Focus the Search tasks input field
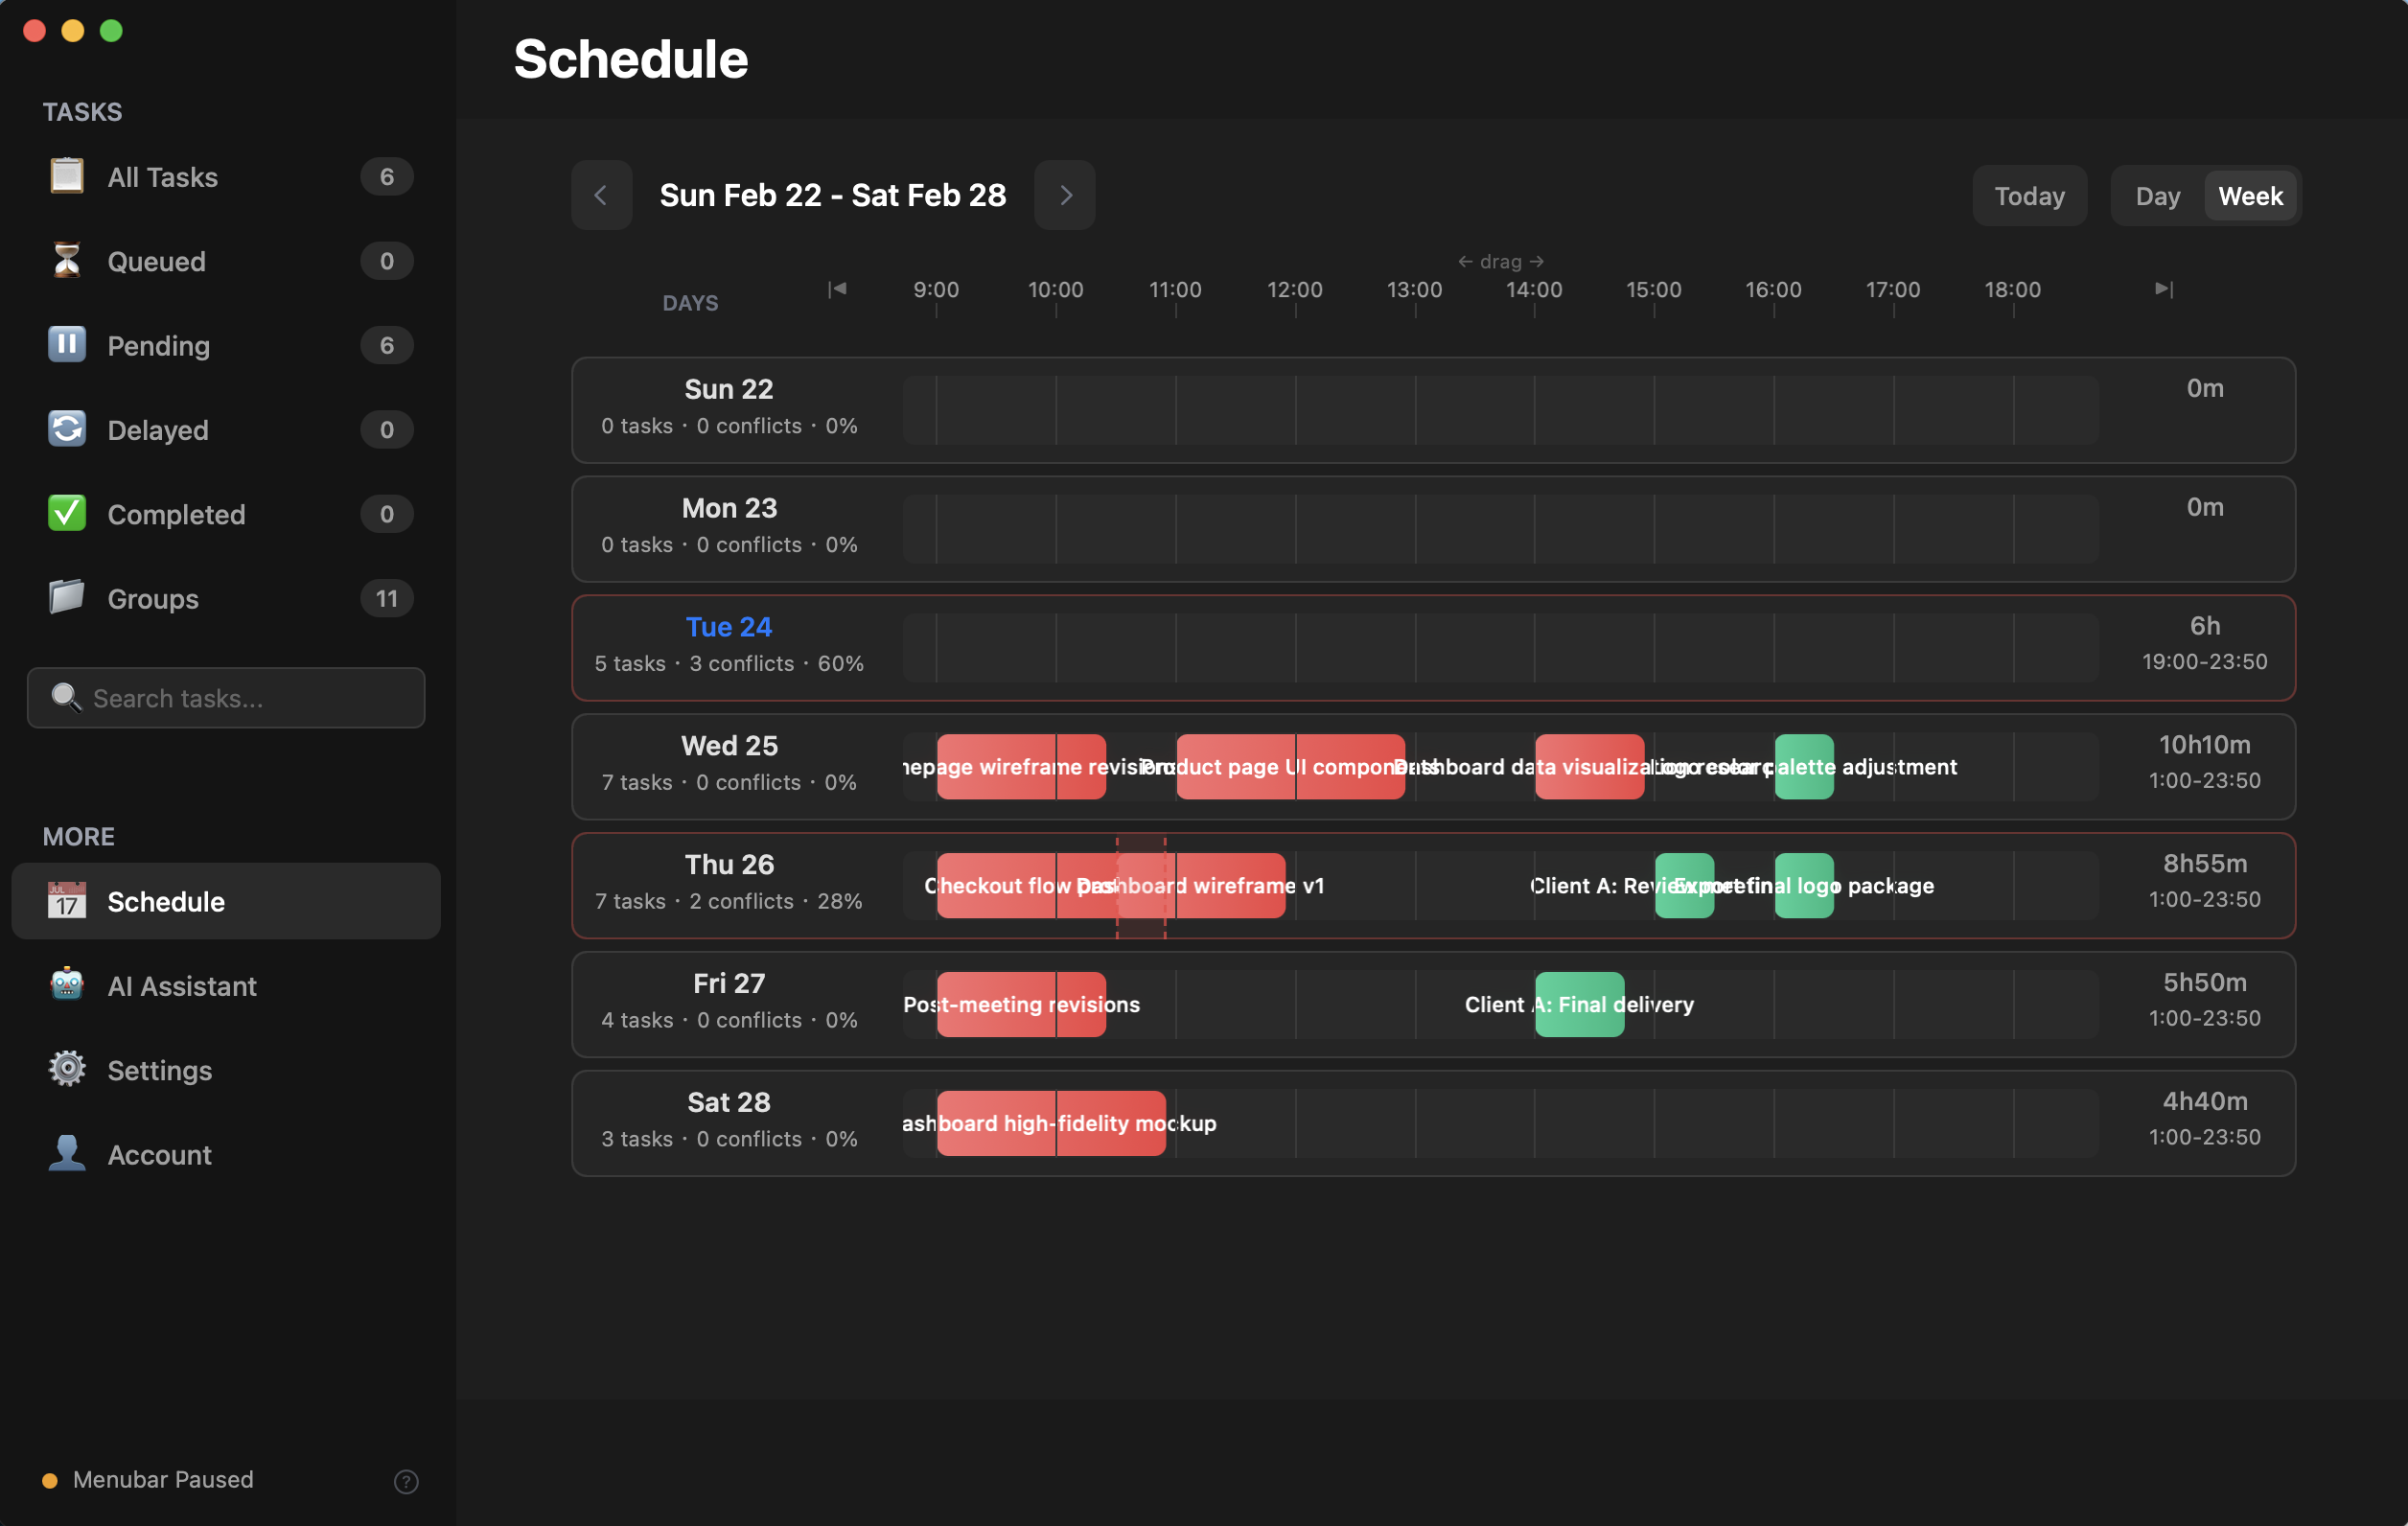 [240, 698]
